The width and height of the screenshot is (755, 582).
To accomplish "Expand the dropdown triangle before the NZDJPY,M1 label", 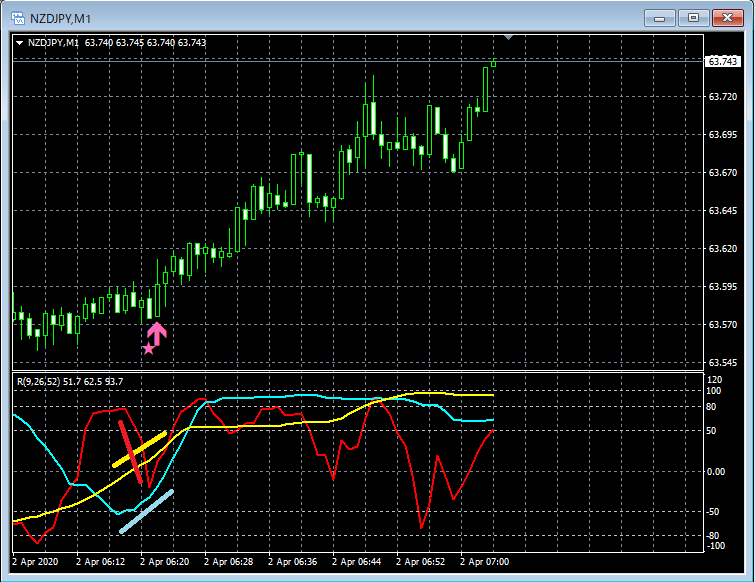I will [x=20, y=43].
